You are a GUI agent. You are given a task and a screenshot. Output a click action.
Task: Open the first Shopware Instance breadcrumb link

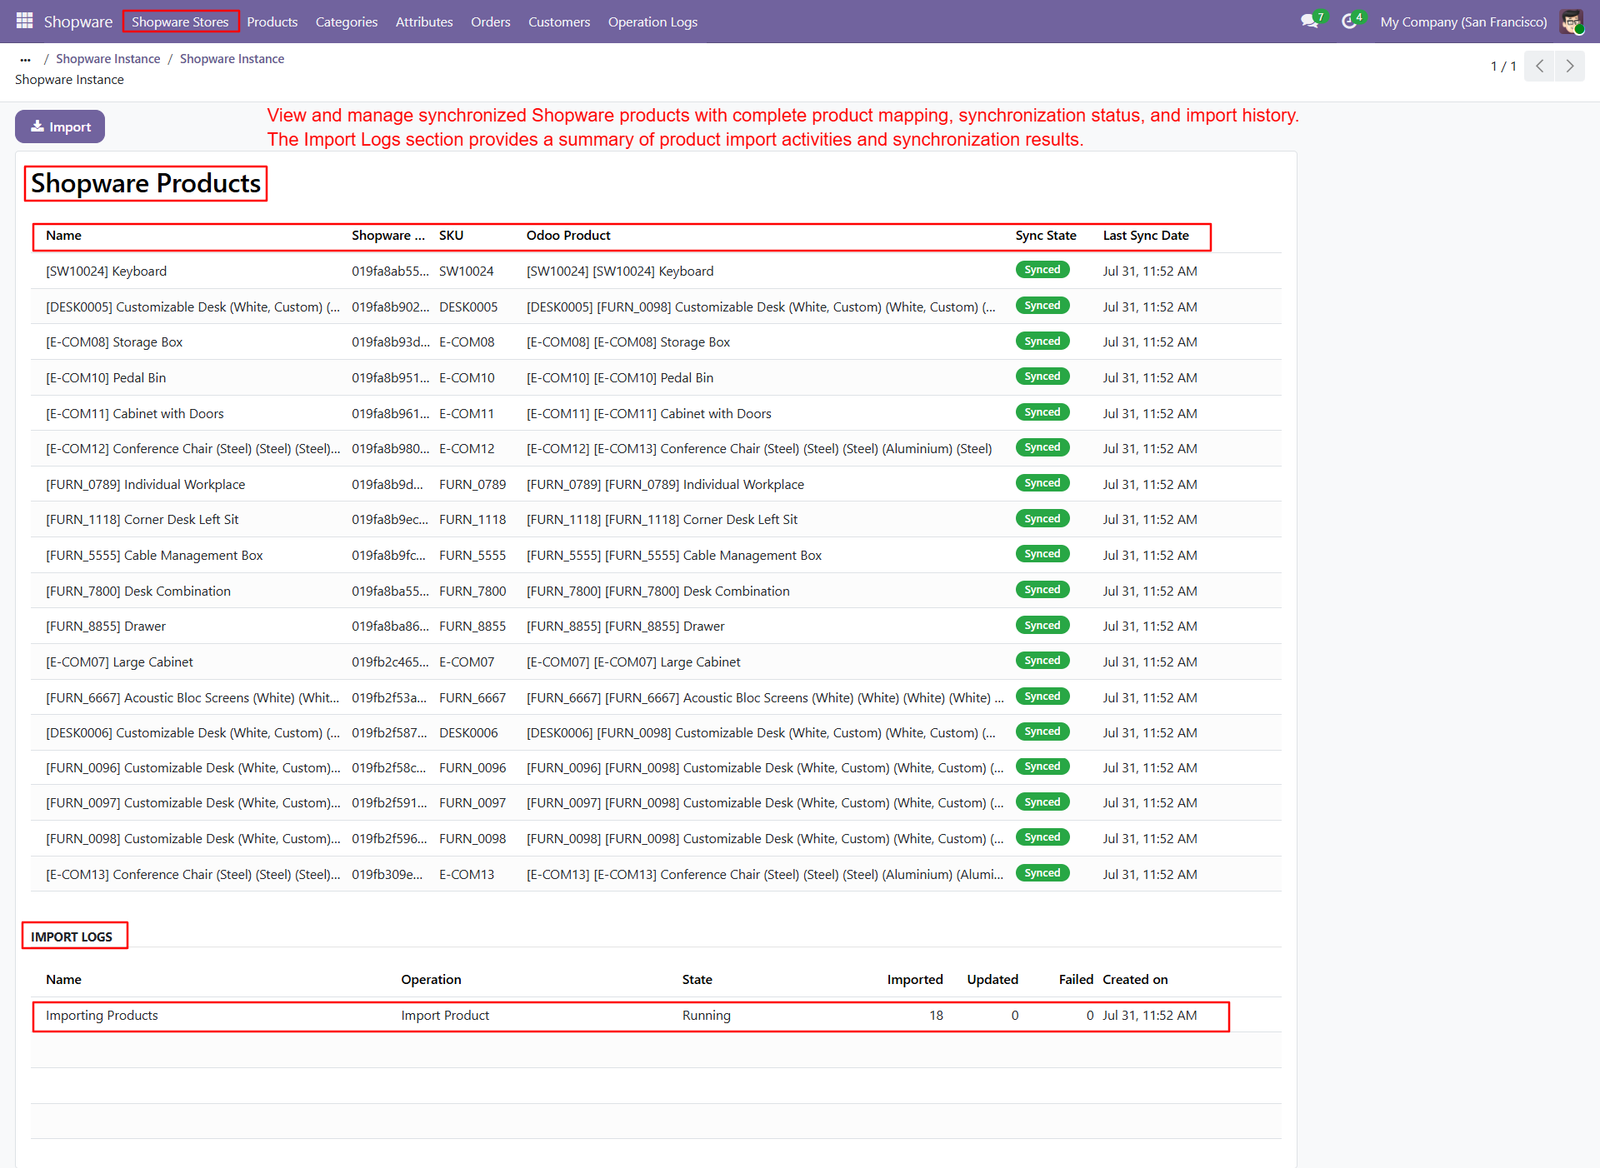pyautogui.click(x=108, y=59)
